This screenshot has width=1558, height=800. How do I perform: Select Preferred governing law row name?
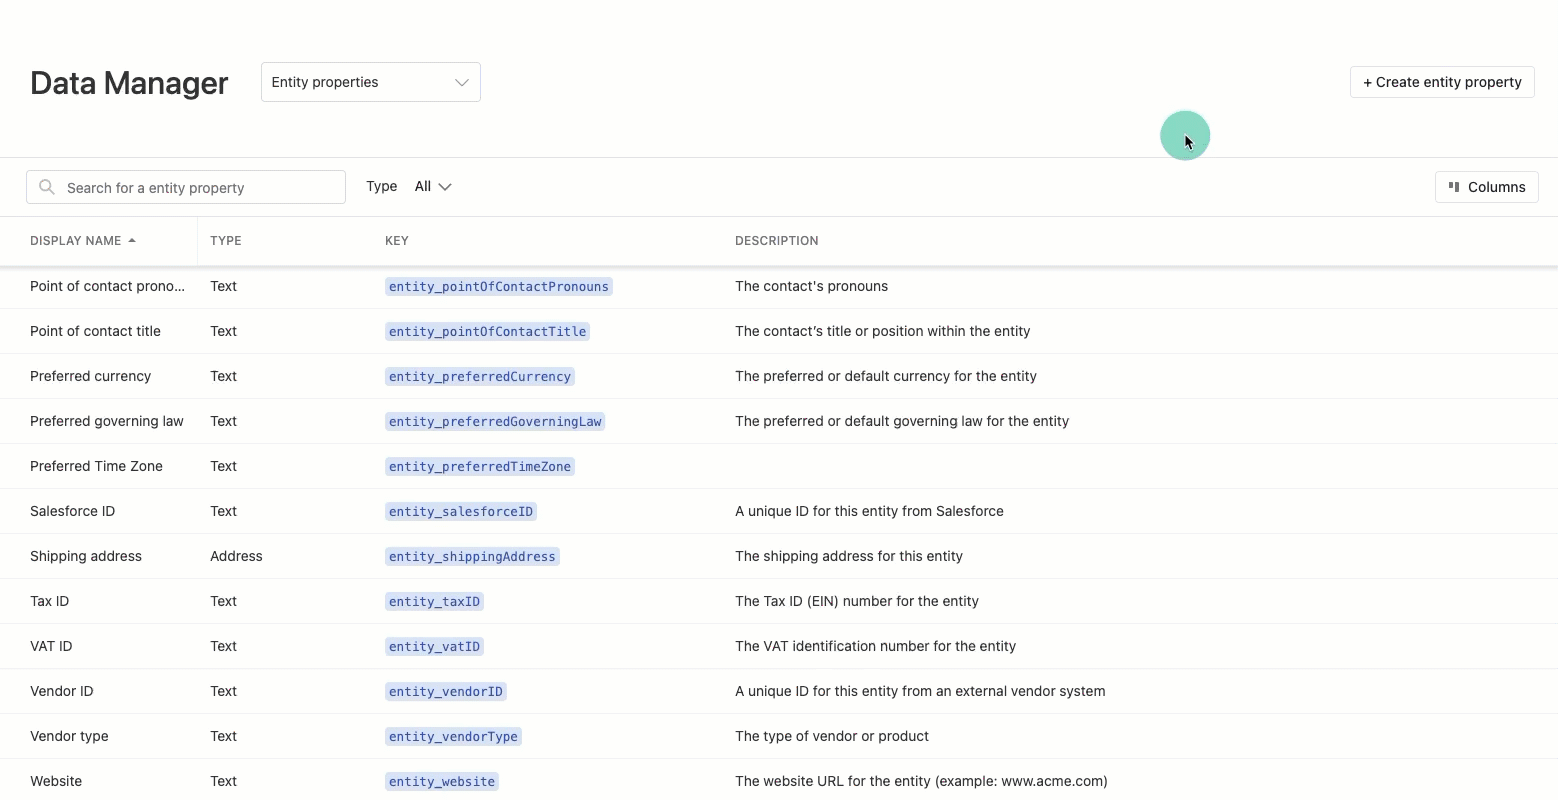point(107,421)
